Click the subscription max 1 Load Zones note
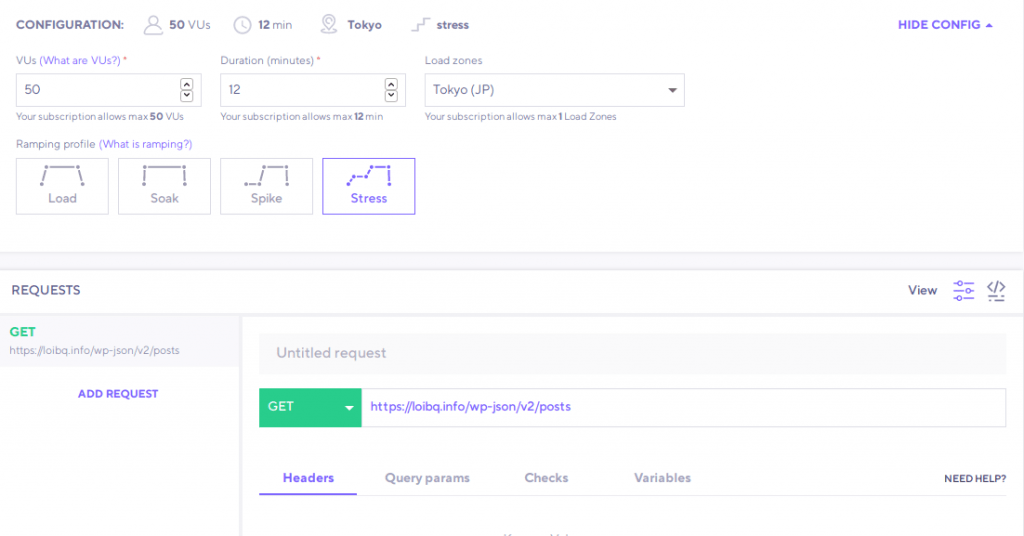This screenshot has height=536, width=1024. 520,117
